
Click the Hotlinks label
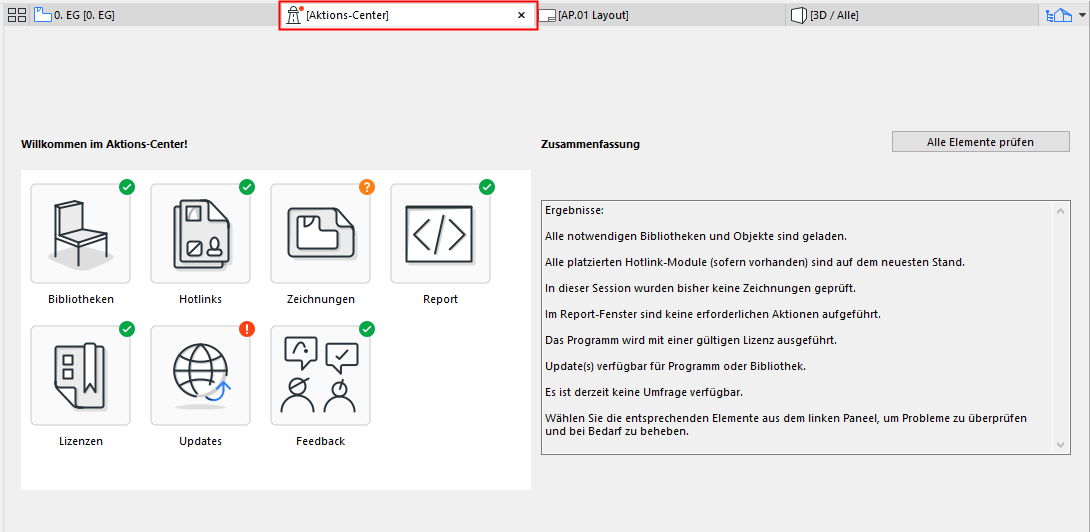tap(200, 300)
